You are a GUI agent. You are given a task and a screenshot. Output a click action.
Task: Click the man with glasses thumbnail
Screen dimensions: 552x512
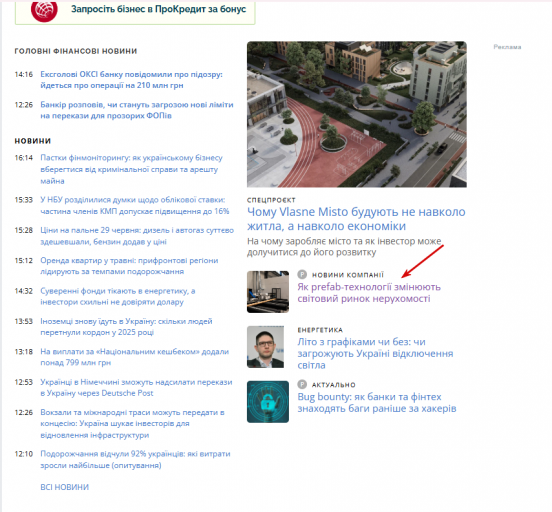coord(265,347)
